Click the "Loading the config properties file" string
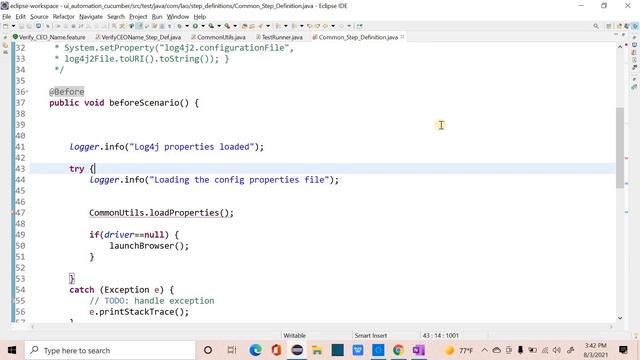 (239, 180)
